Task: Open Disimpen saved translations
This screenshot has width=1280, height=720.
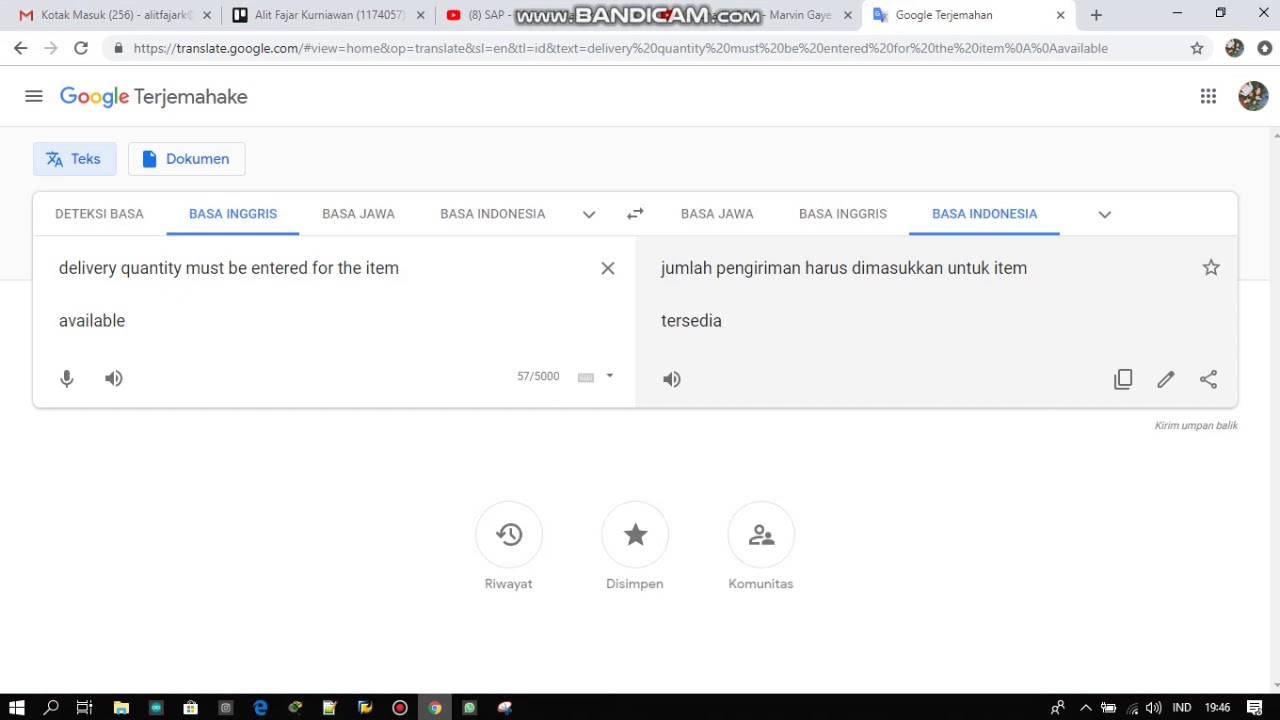Action: tap(635, 535)
